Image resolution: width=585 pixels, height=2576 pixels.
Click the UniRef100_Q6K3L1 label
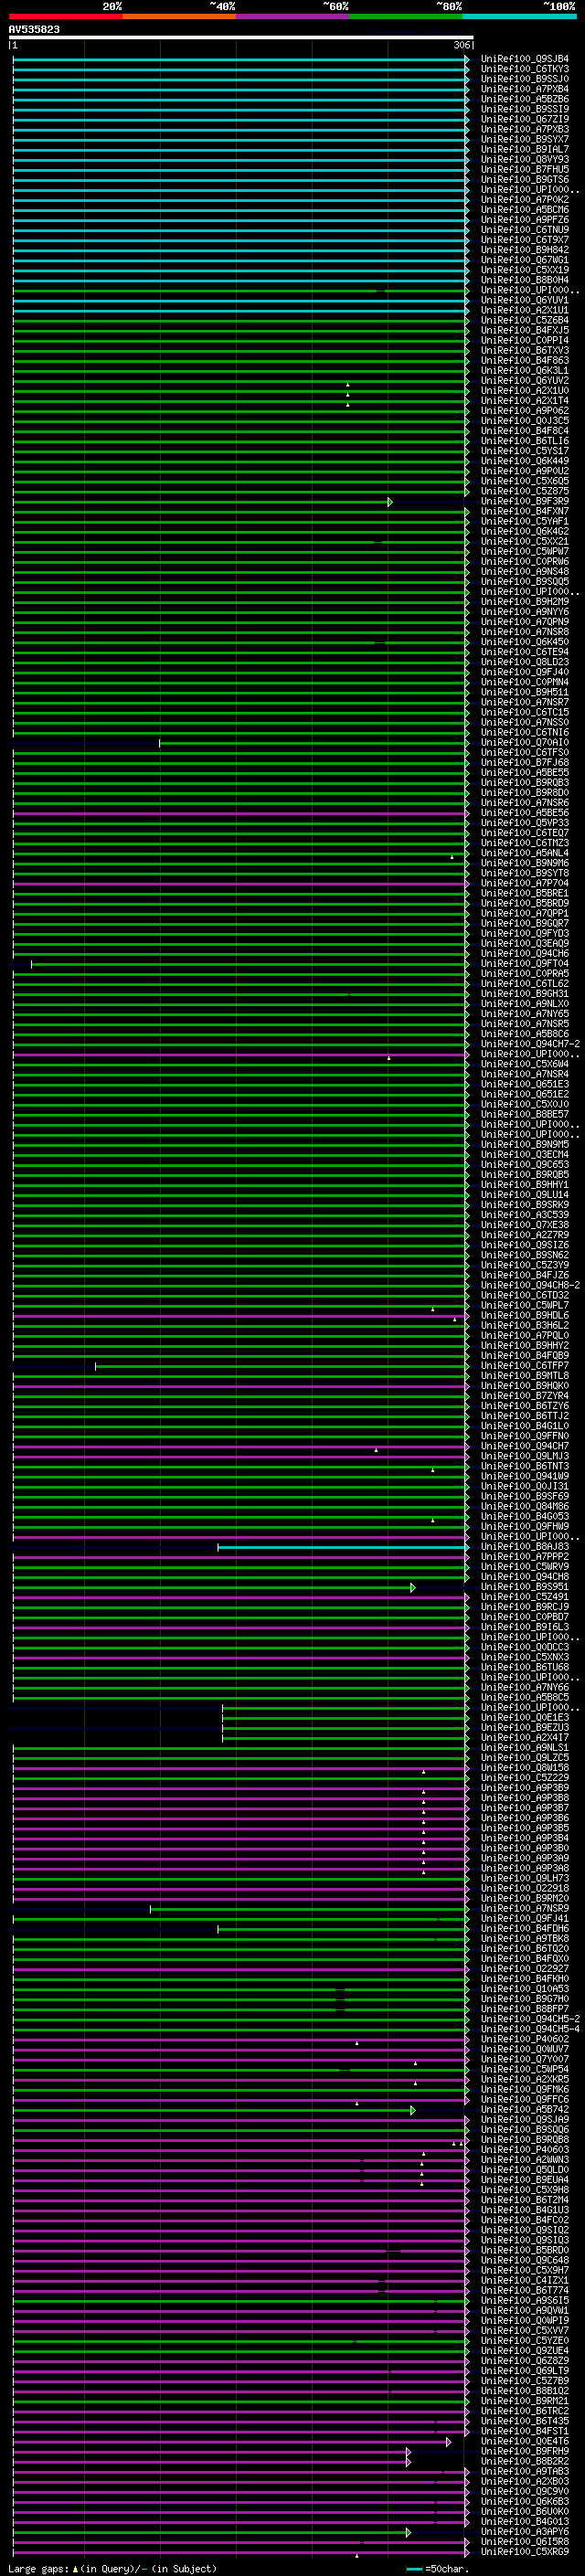click(x=524, y=370)
